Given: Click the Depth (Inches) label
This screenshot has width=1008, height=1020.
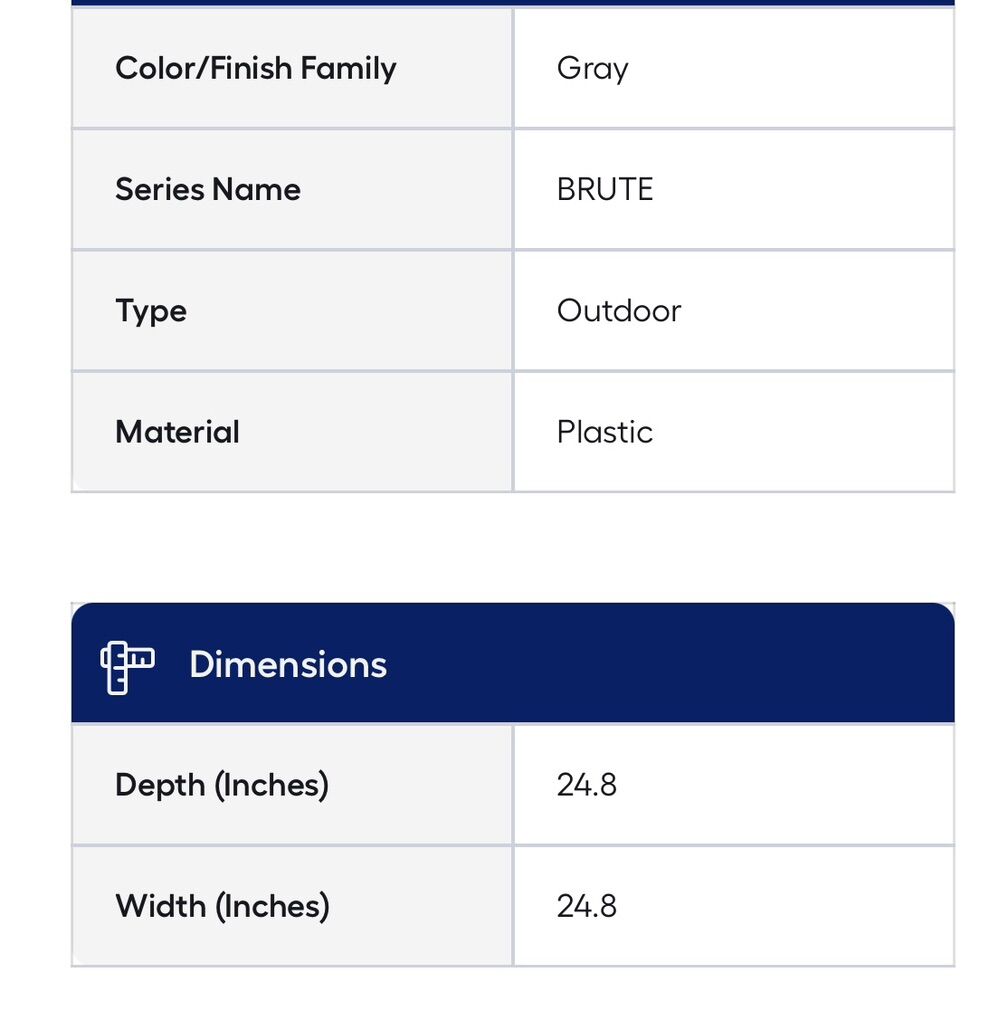Looking at the screenshot, I should coord(221,785).
